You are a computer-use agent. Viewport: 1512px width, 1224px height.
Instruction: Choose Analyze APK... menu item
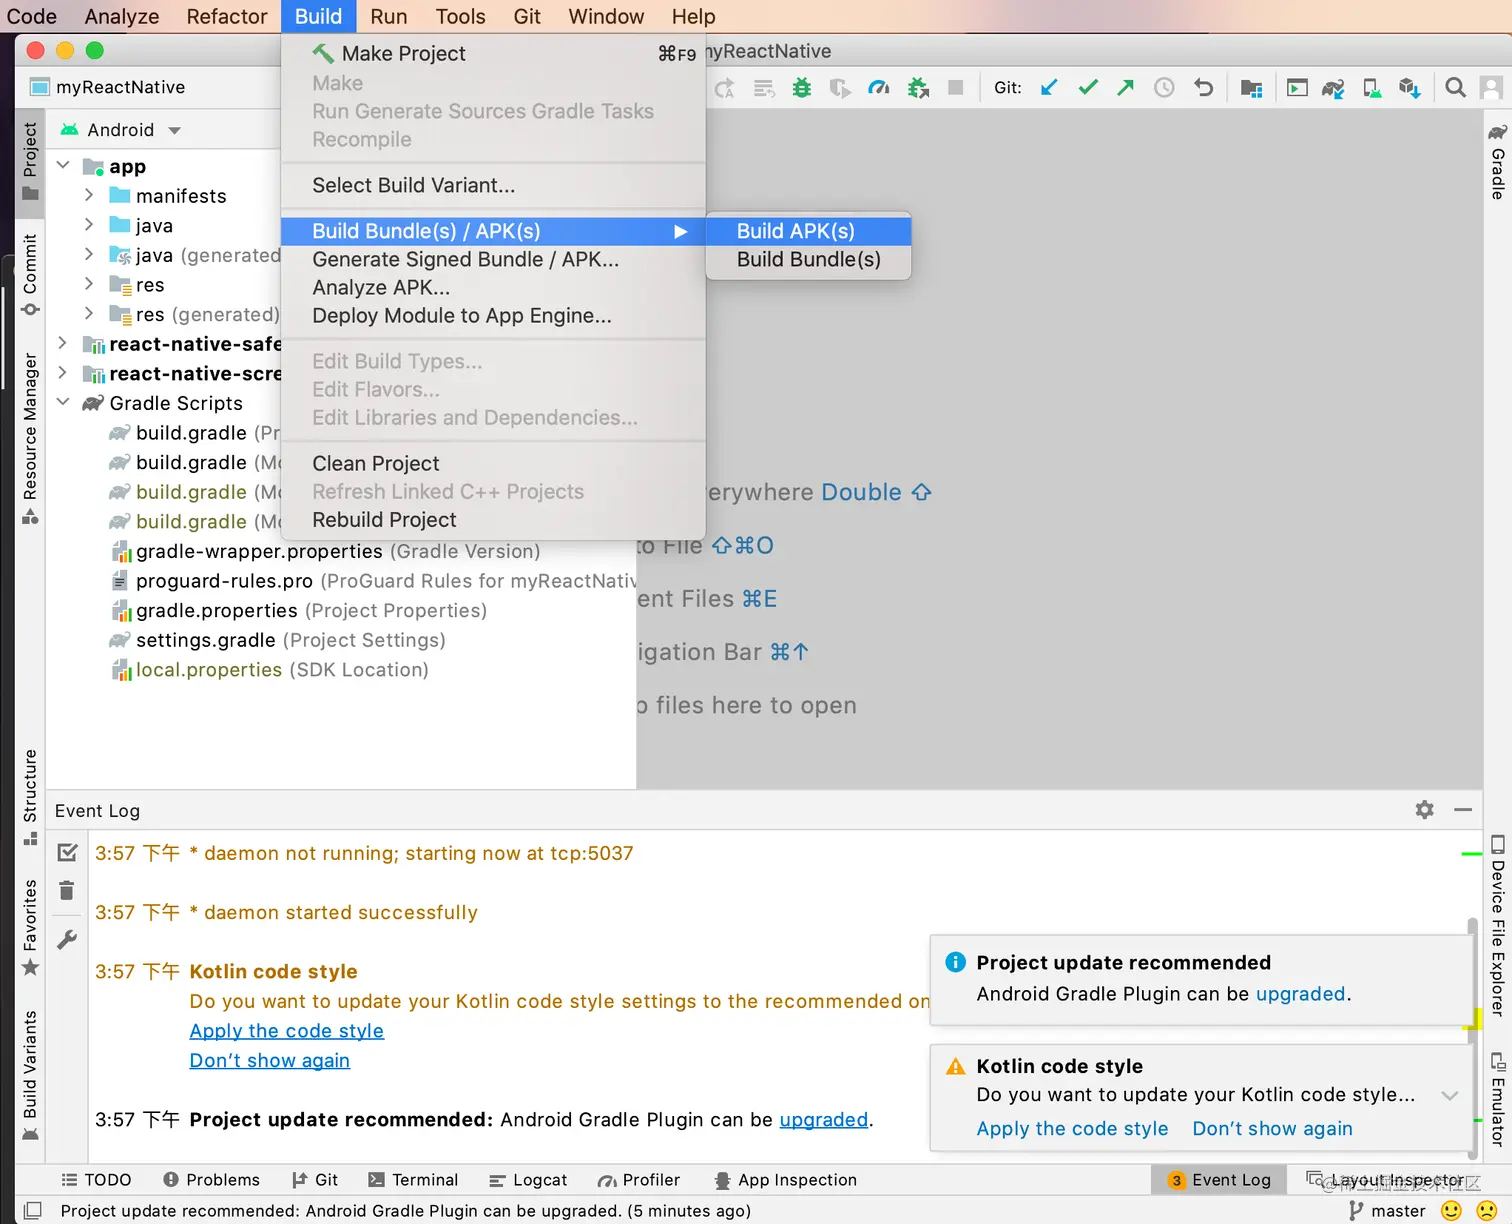tap(493, 287)
